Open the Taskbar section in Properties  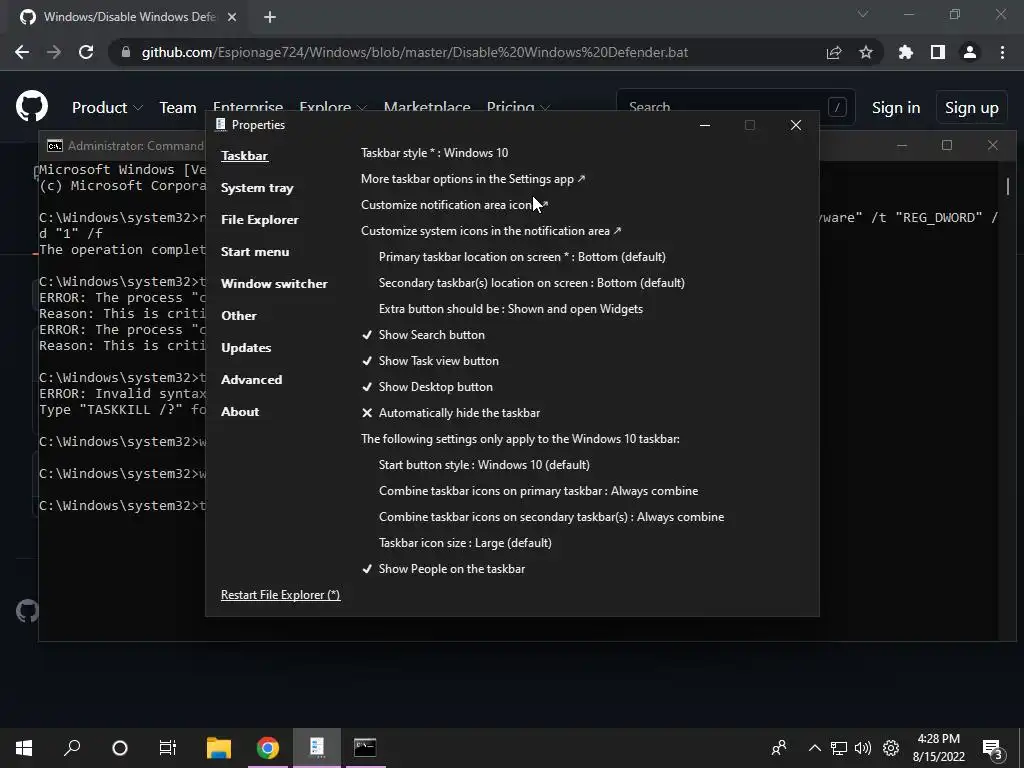[244, 155]
